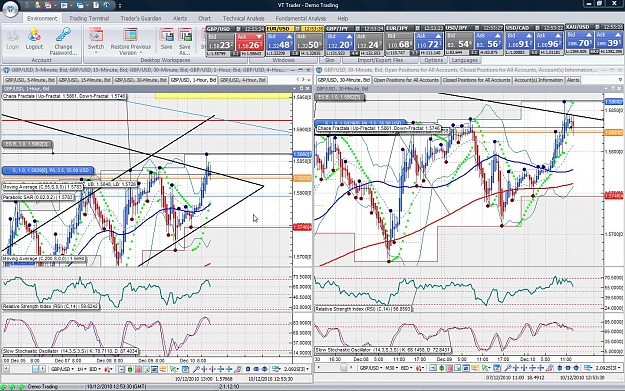Open the GBP/USD symbol dropdown in right chart toolbar
Screen dimensions: 625x391
point(371,368)
